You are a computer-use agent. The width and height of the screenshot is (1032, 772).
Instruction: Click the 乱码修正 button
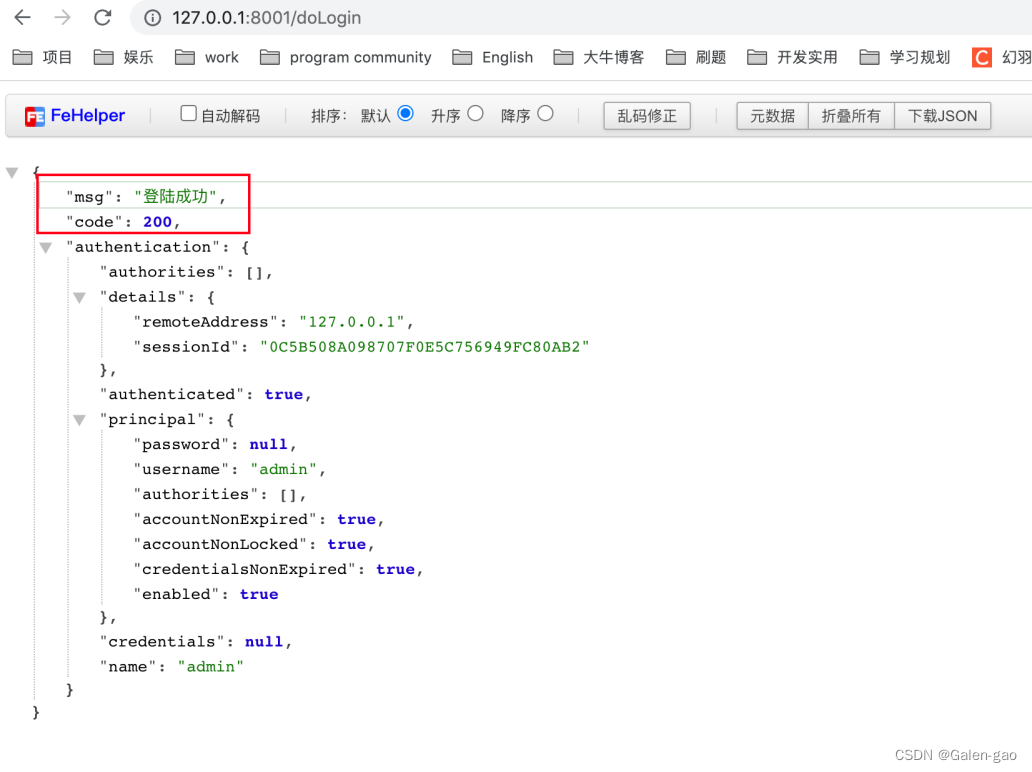click(x=646, y=115)
